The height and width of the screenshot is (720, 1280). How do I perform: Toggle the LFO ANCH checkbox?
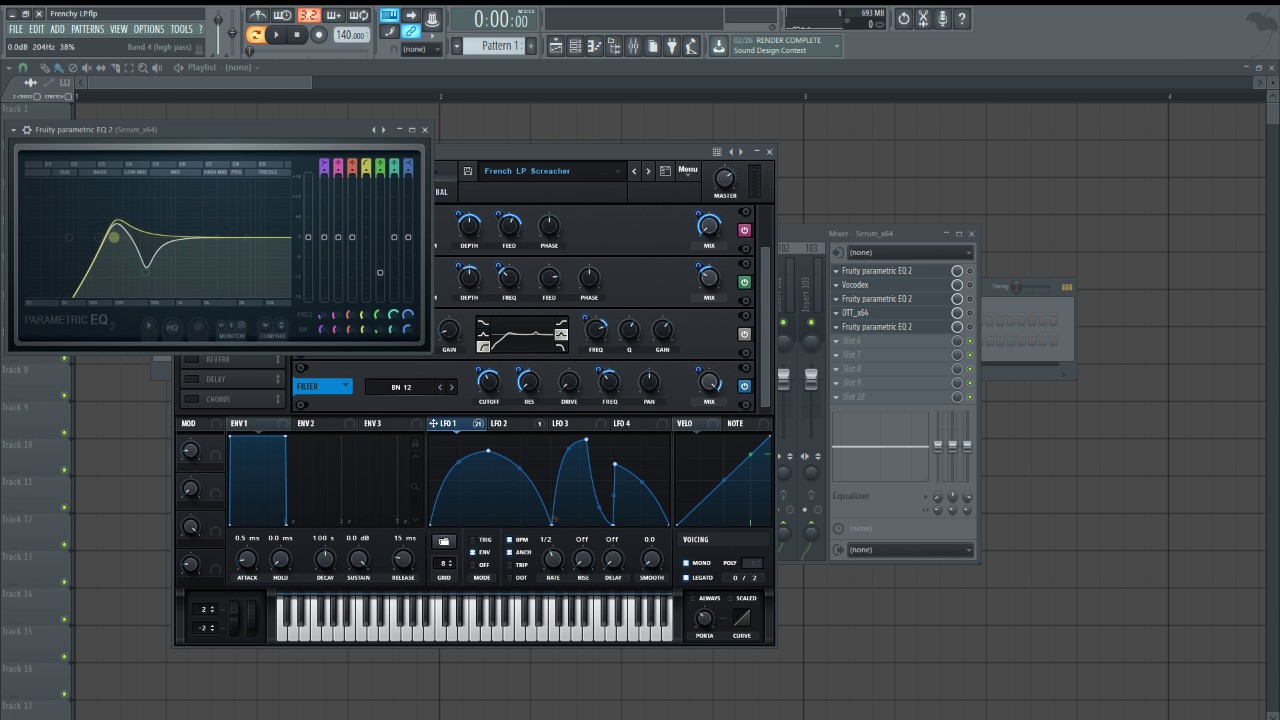[x=509, y=552]
